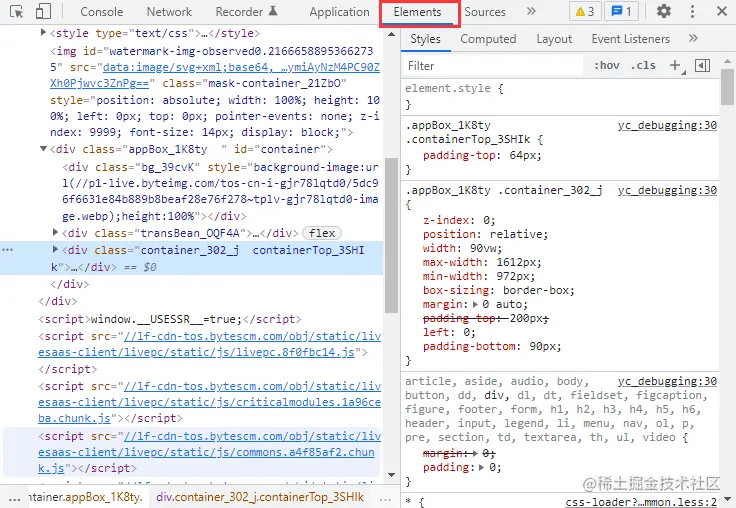
Task: Open yc_debugging:30 source for container_302_j rule
Action: 667,190
